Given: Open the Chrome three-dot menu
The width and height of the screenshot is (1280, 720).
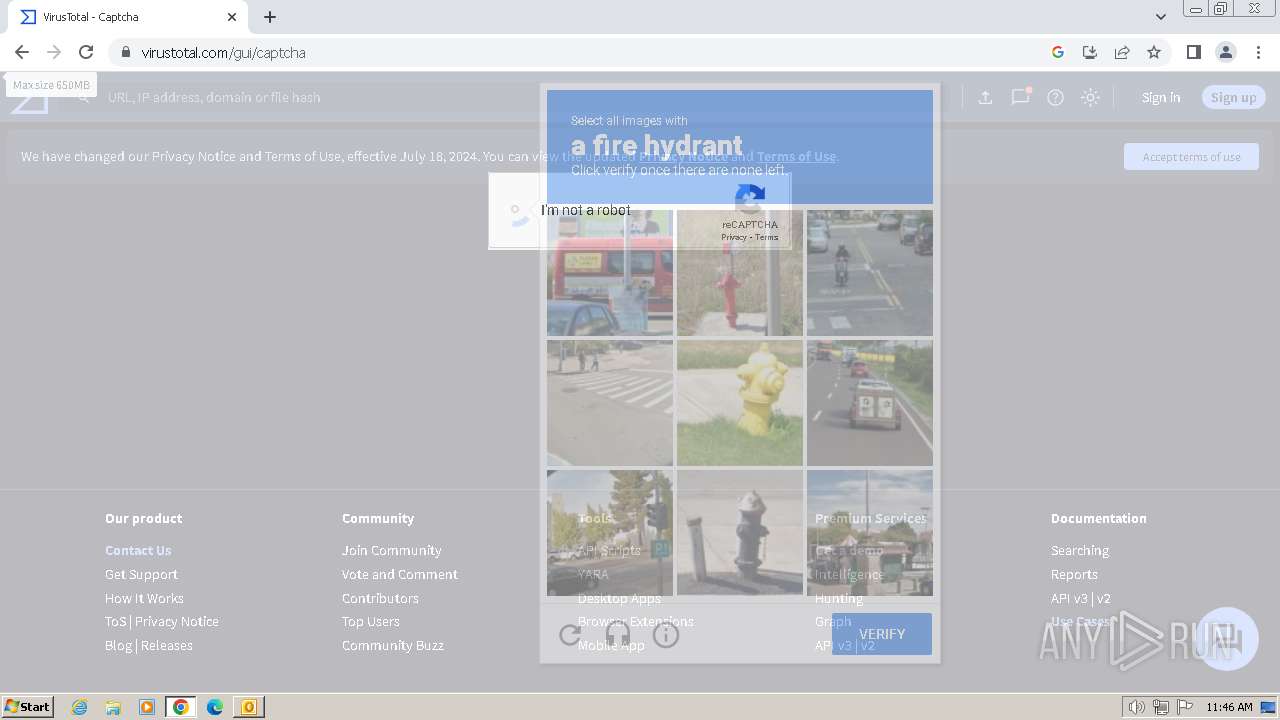Looking at the screenshot, I should coord(1258,52).
